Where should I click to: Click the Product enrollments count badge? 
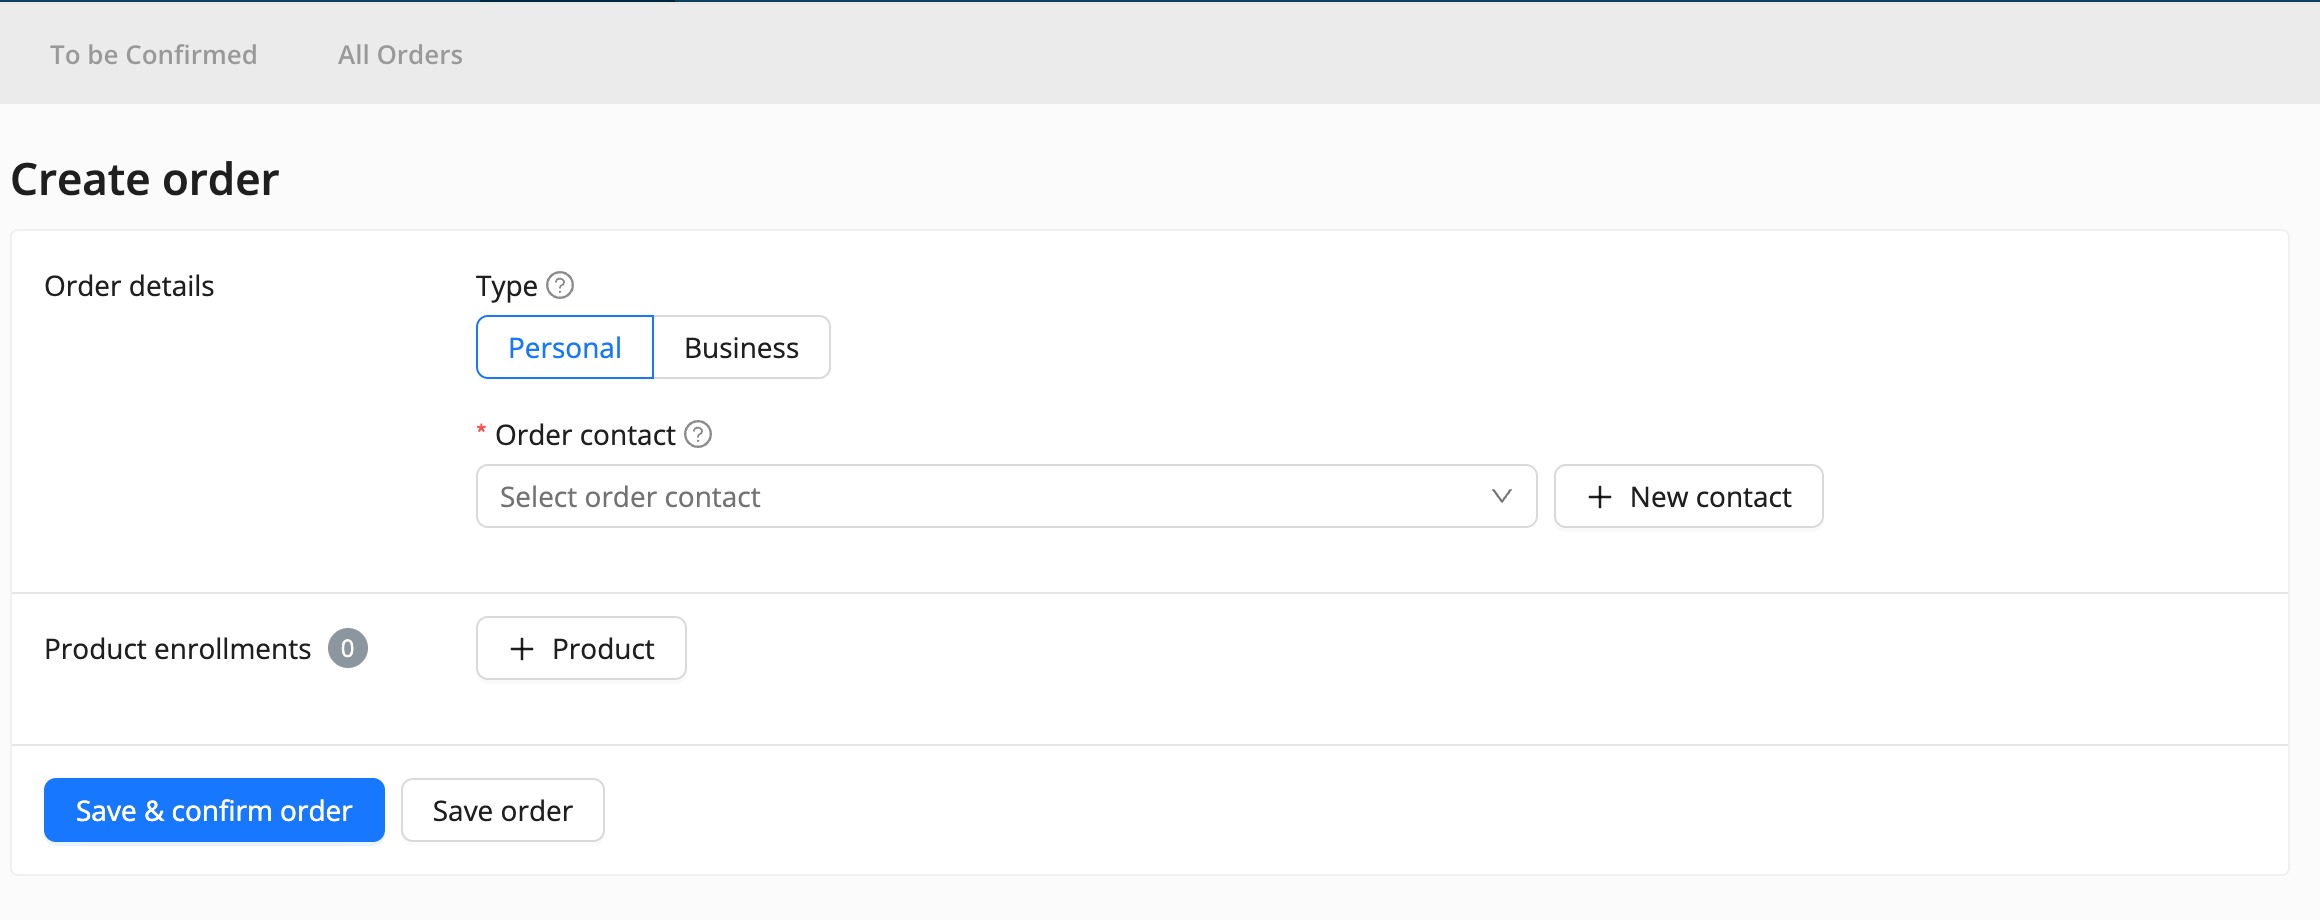pyautogui.click(x=348, y=649)
